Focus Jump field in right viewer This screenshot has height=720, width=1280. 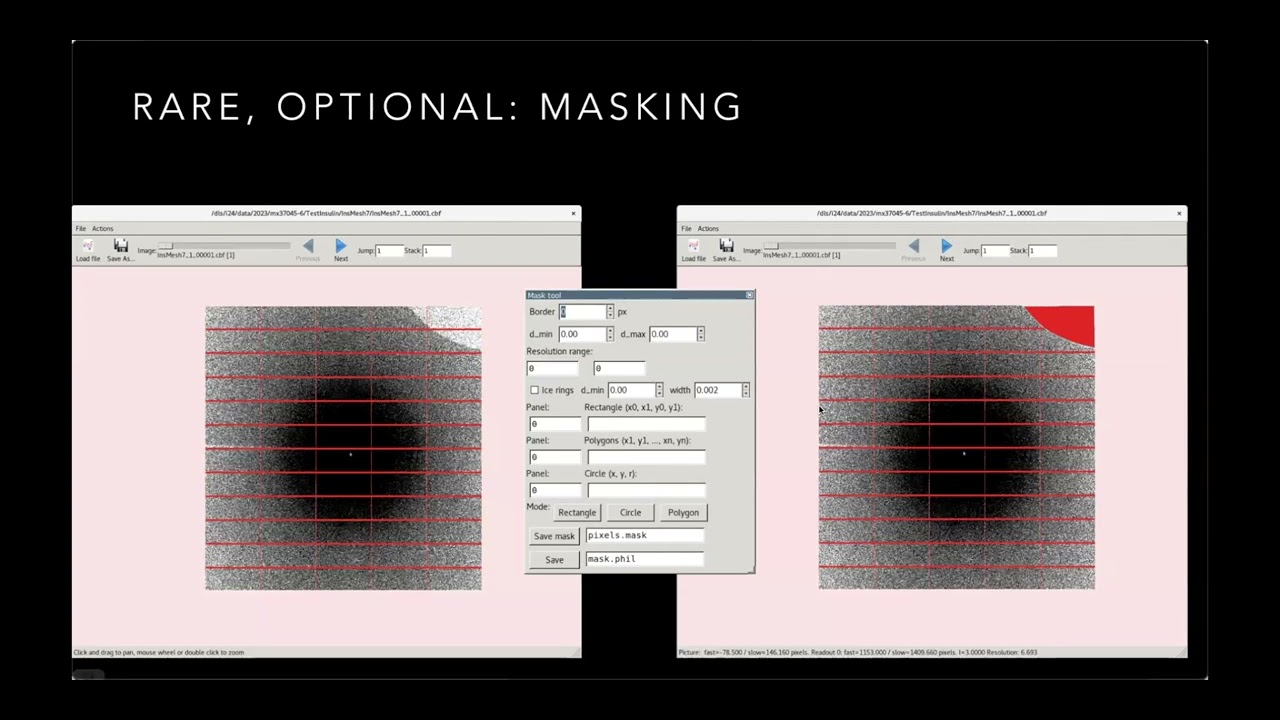(994, 251)
